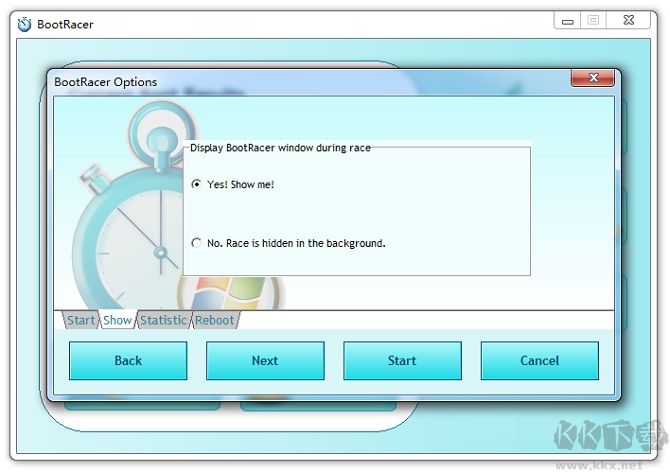Go to the Statistic tab

point(163,320)
